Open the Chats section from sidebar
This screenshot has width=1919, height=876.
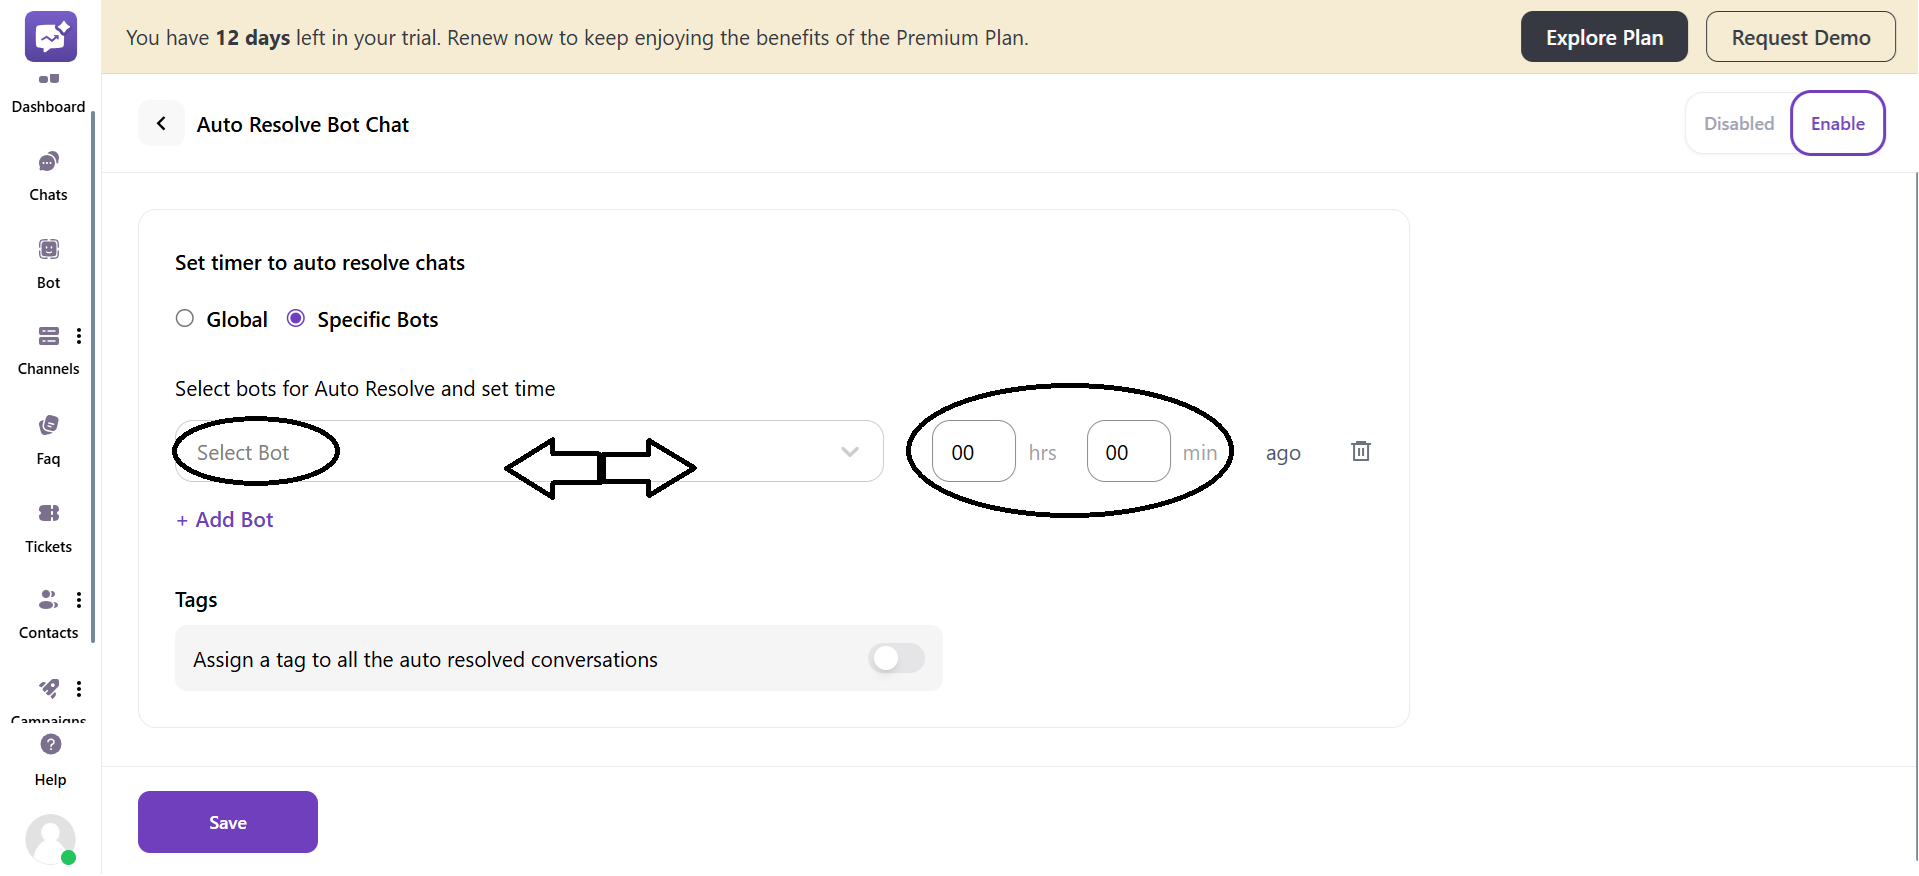pyautogui.click(x=48, y=170)
